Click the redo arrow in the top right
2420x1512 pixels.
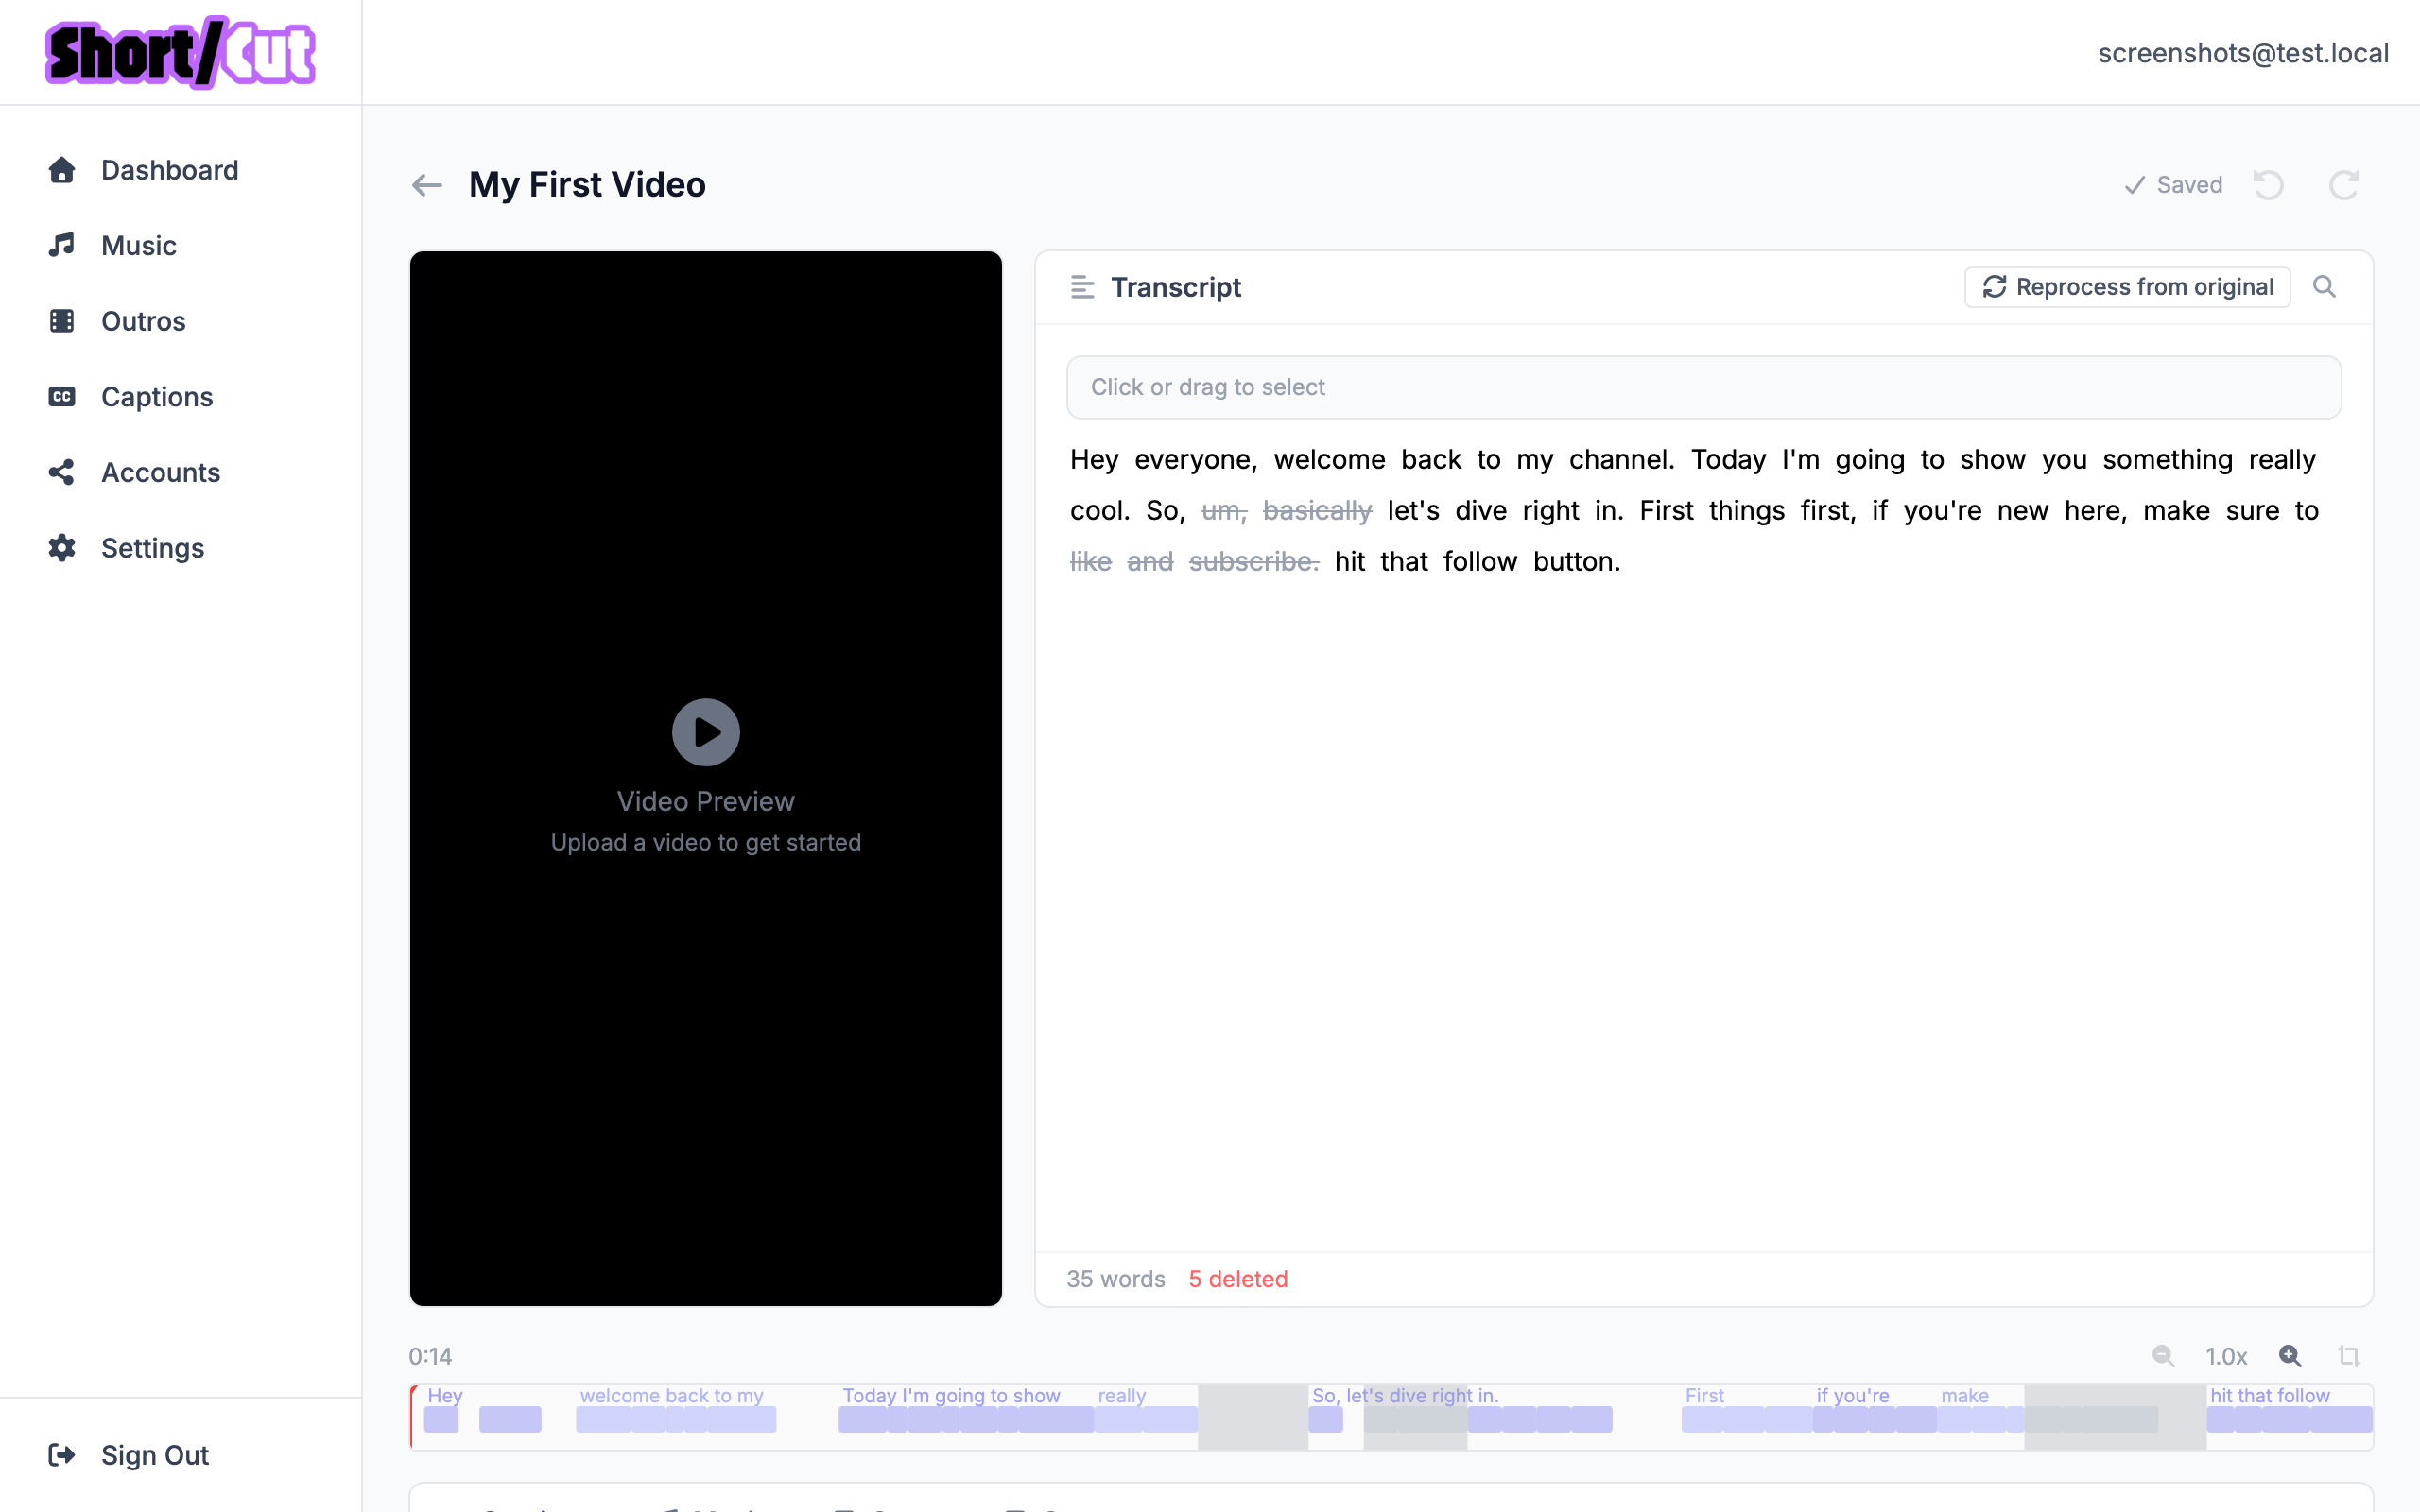point(2345,186)
